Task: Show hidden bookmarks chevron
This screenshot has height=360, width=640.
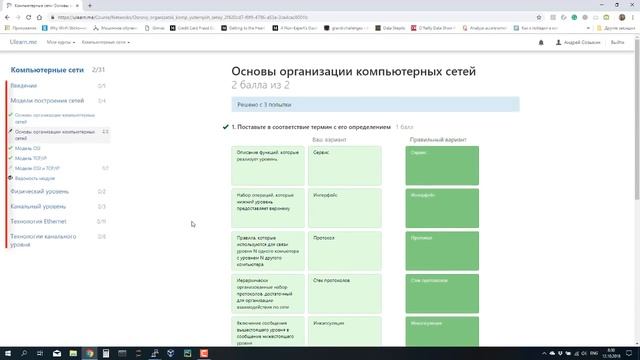Action: (588, 28)
